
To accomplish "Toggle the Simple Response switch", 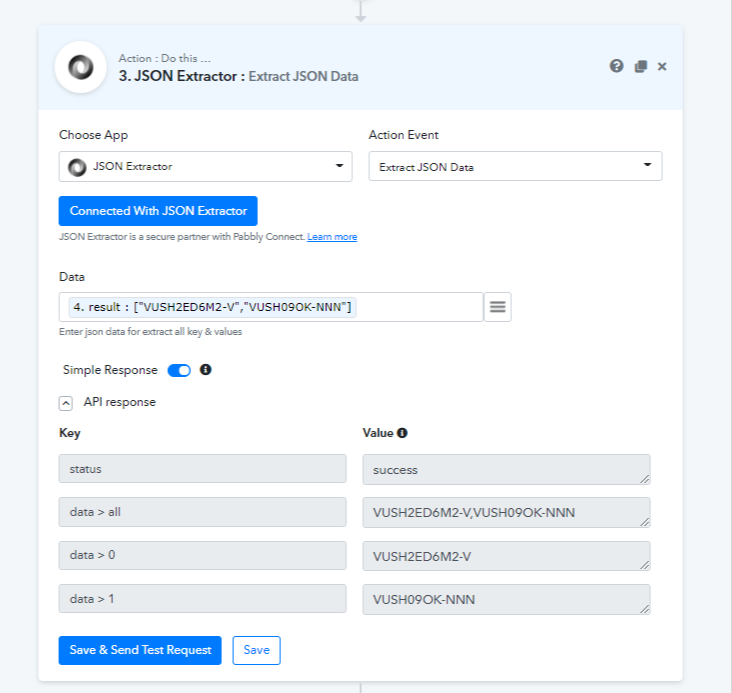I will [x=179, y=370].
